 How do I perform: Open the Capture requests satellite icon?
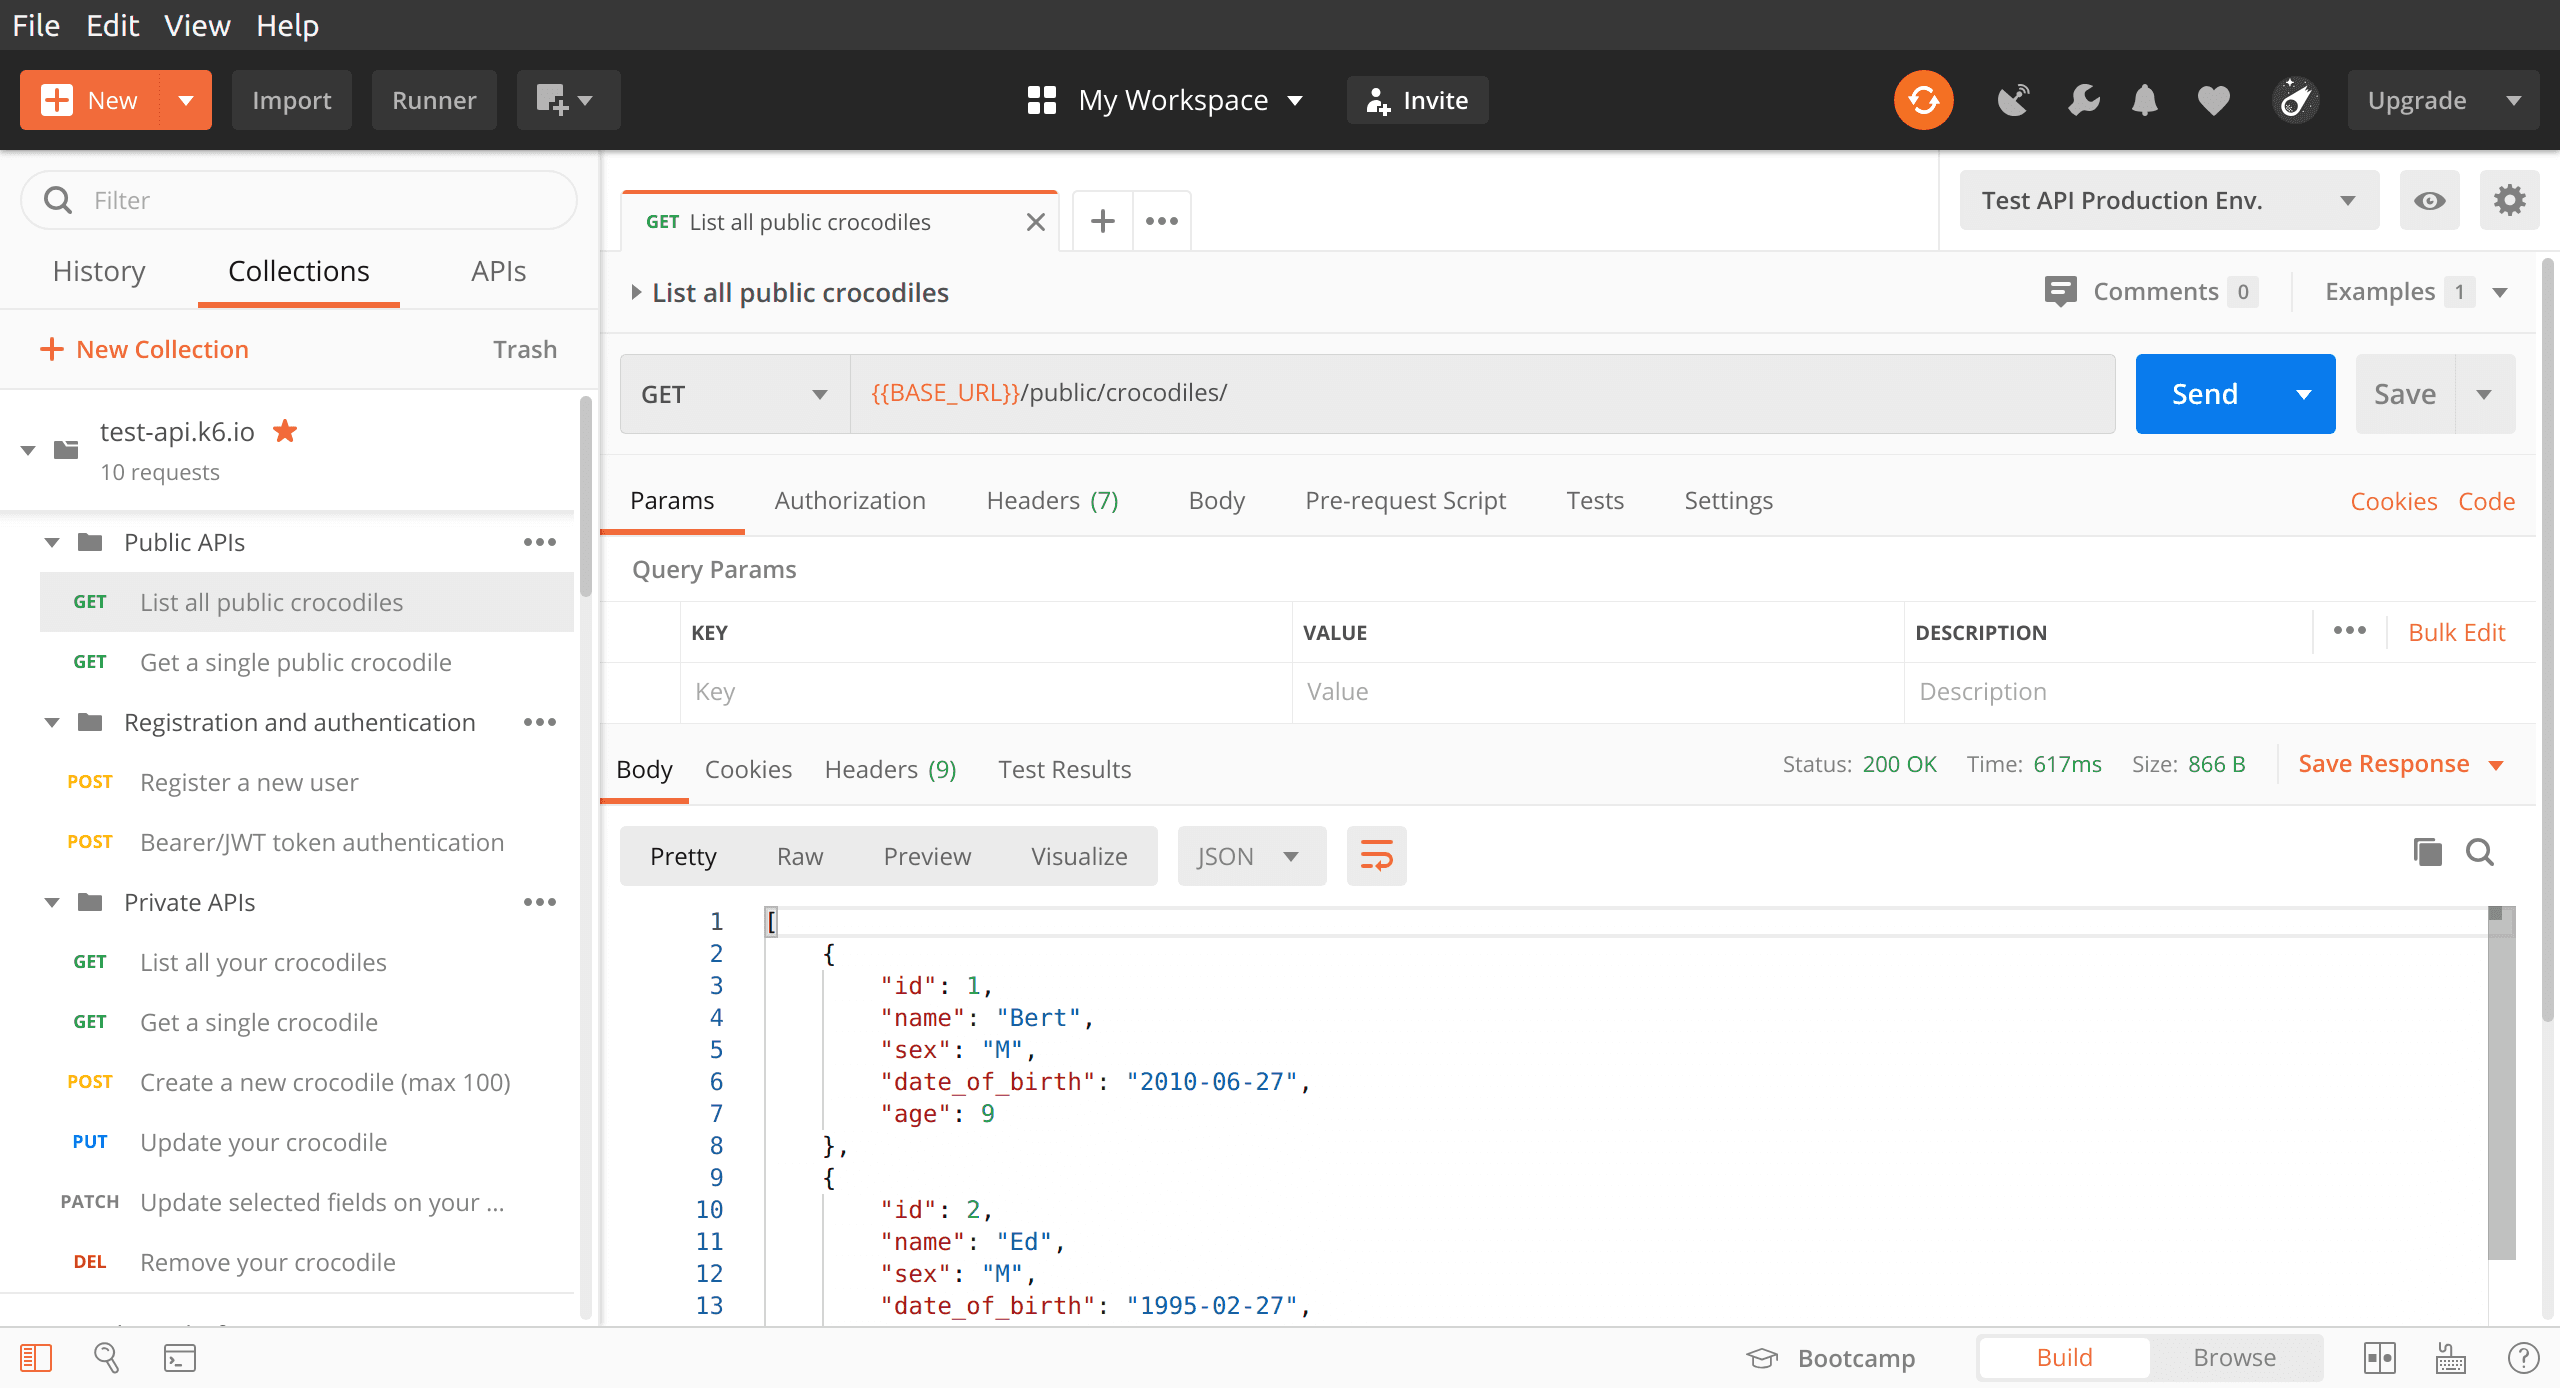pyautogui.click(x=2013, y=99)
